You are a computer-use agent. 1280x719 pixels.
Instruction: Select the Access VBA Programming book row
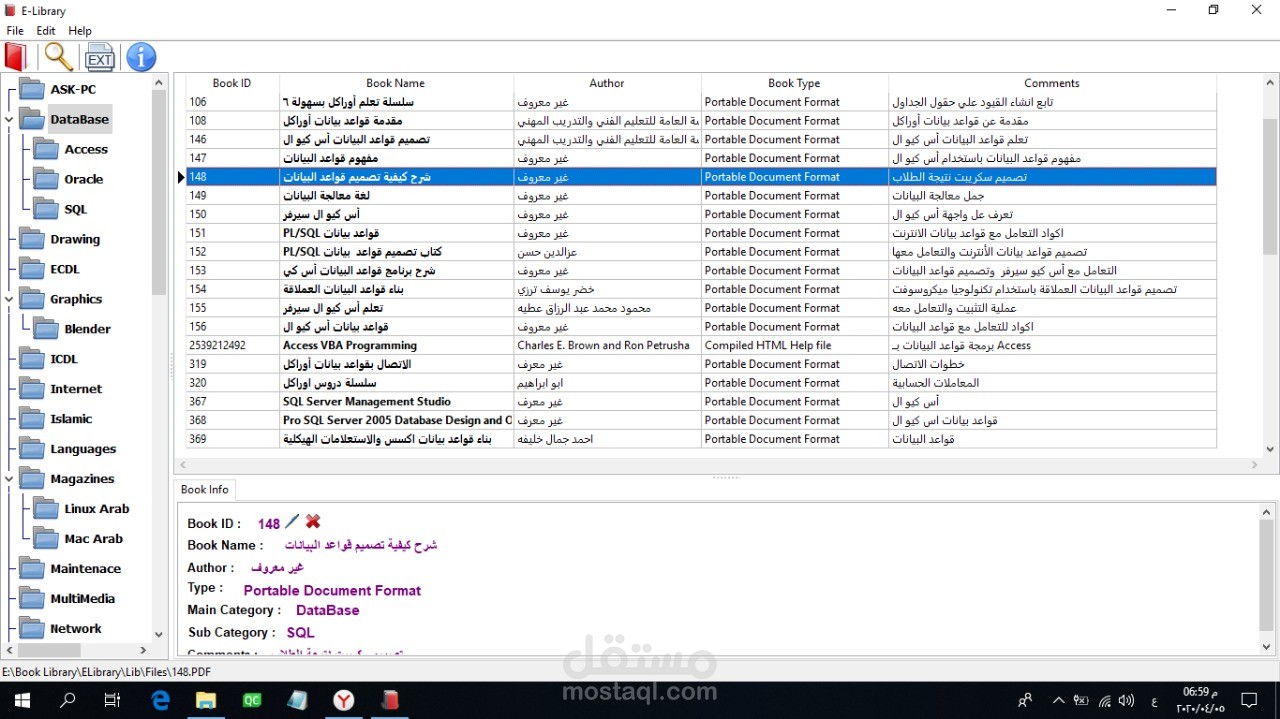tap(701, 345)
